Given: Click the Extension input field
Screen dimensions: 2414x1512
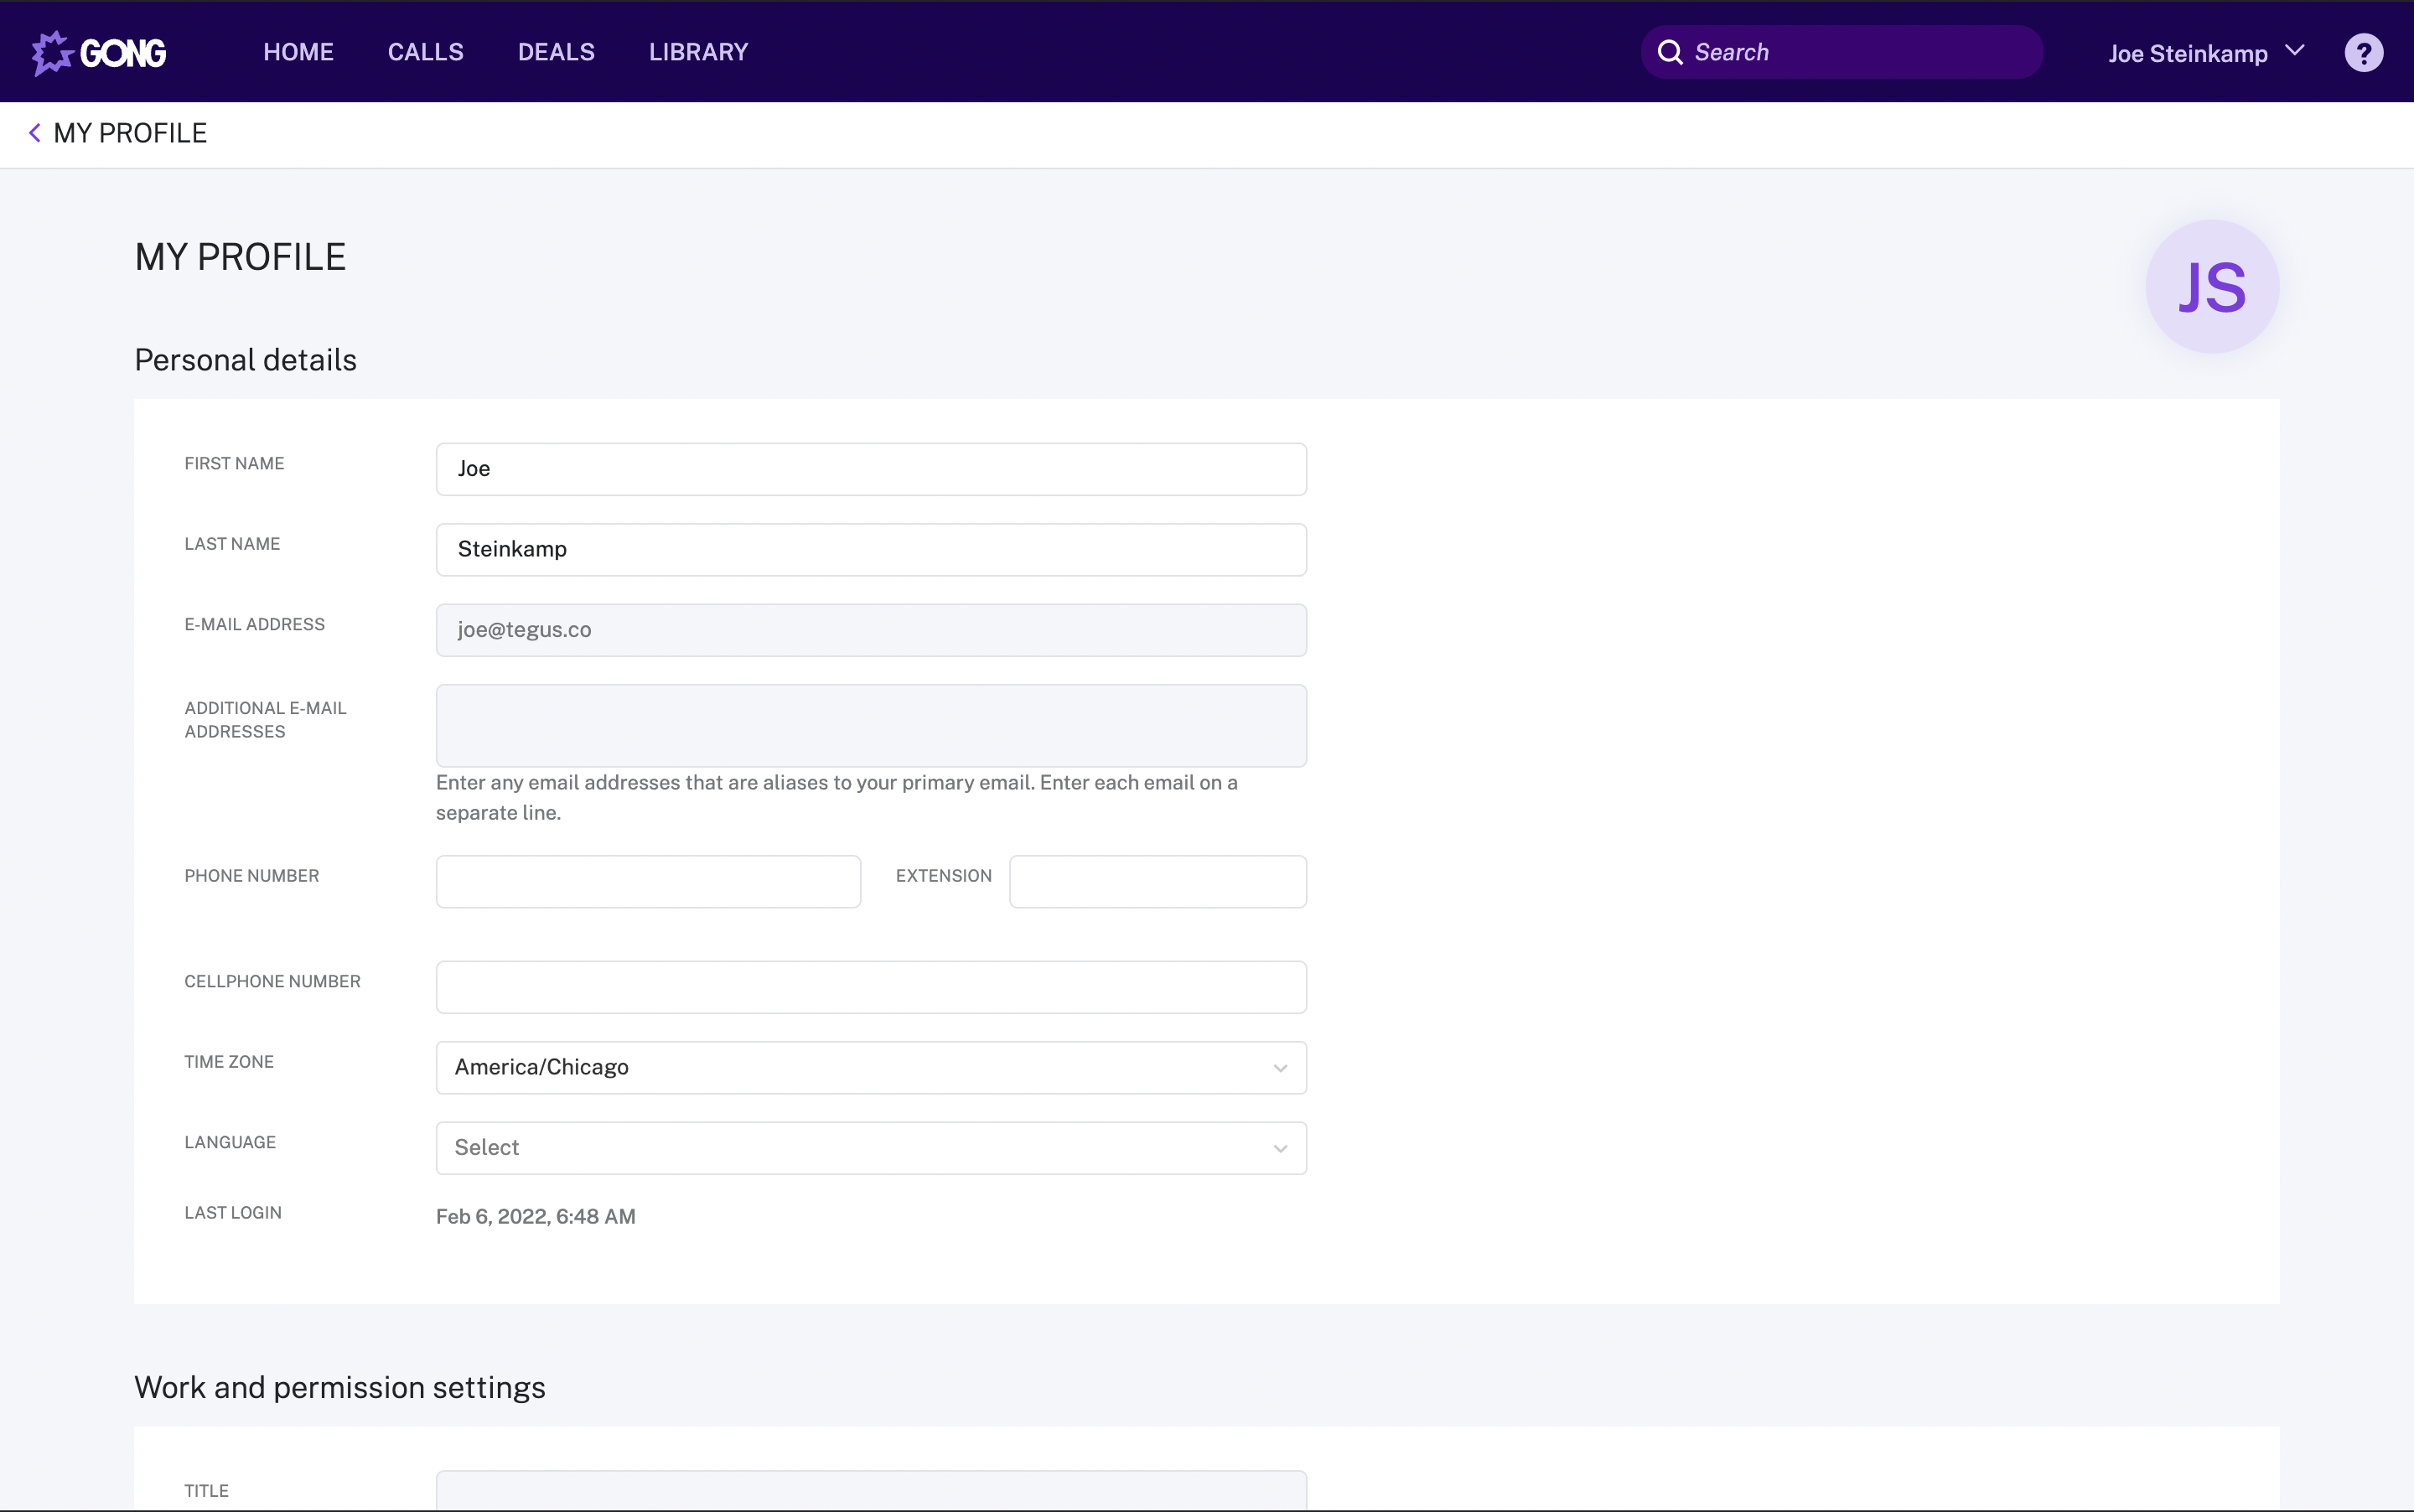Looking at the screenshot, I should 1157,881.
